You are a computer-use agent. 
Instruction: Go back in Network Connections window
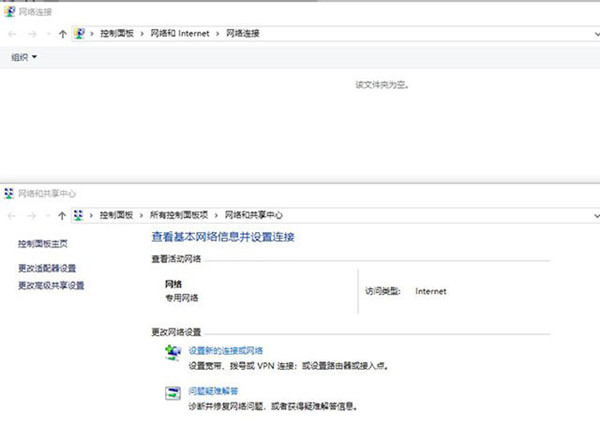point(12,34)
